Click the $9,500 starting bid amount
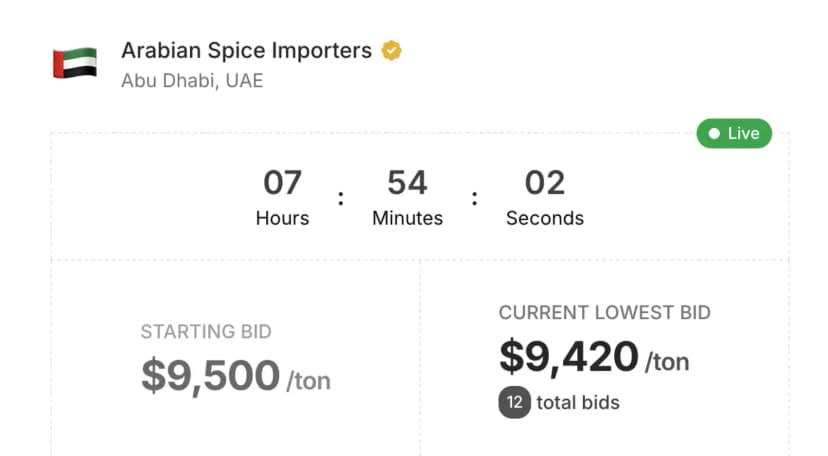This screenshot has width=828, height=456. [210, 376]
